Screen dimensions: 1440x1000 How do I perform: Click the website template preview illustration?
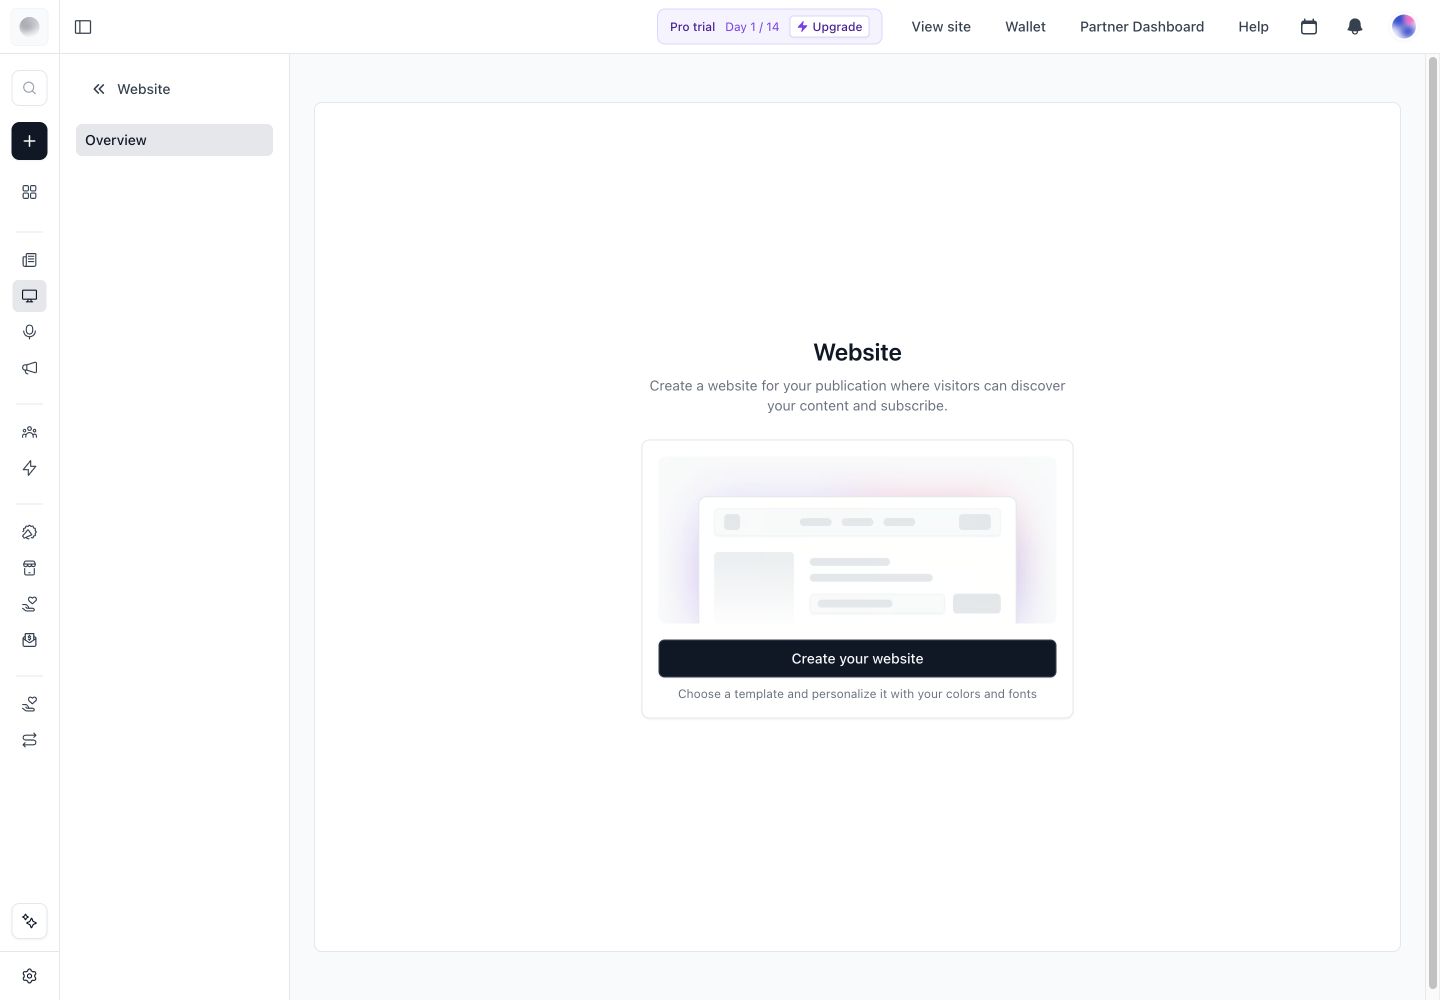pos(857,540)
